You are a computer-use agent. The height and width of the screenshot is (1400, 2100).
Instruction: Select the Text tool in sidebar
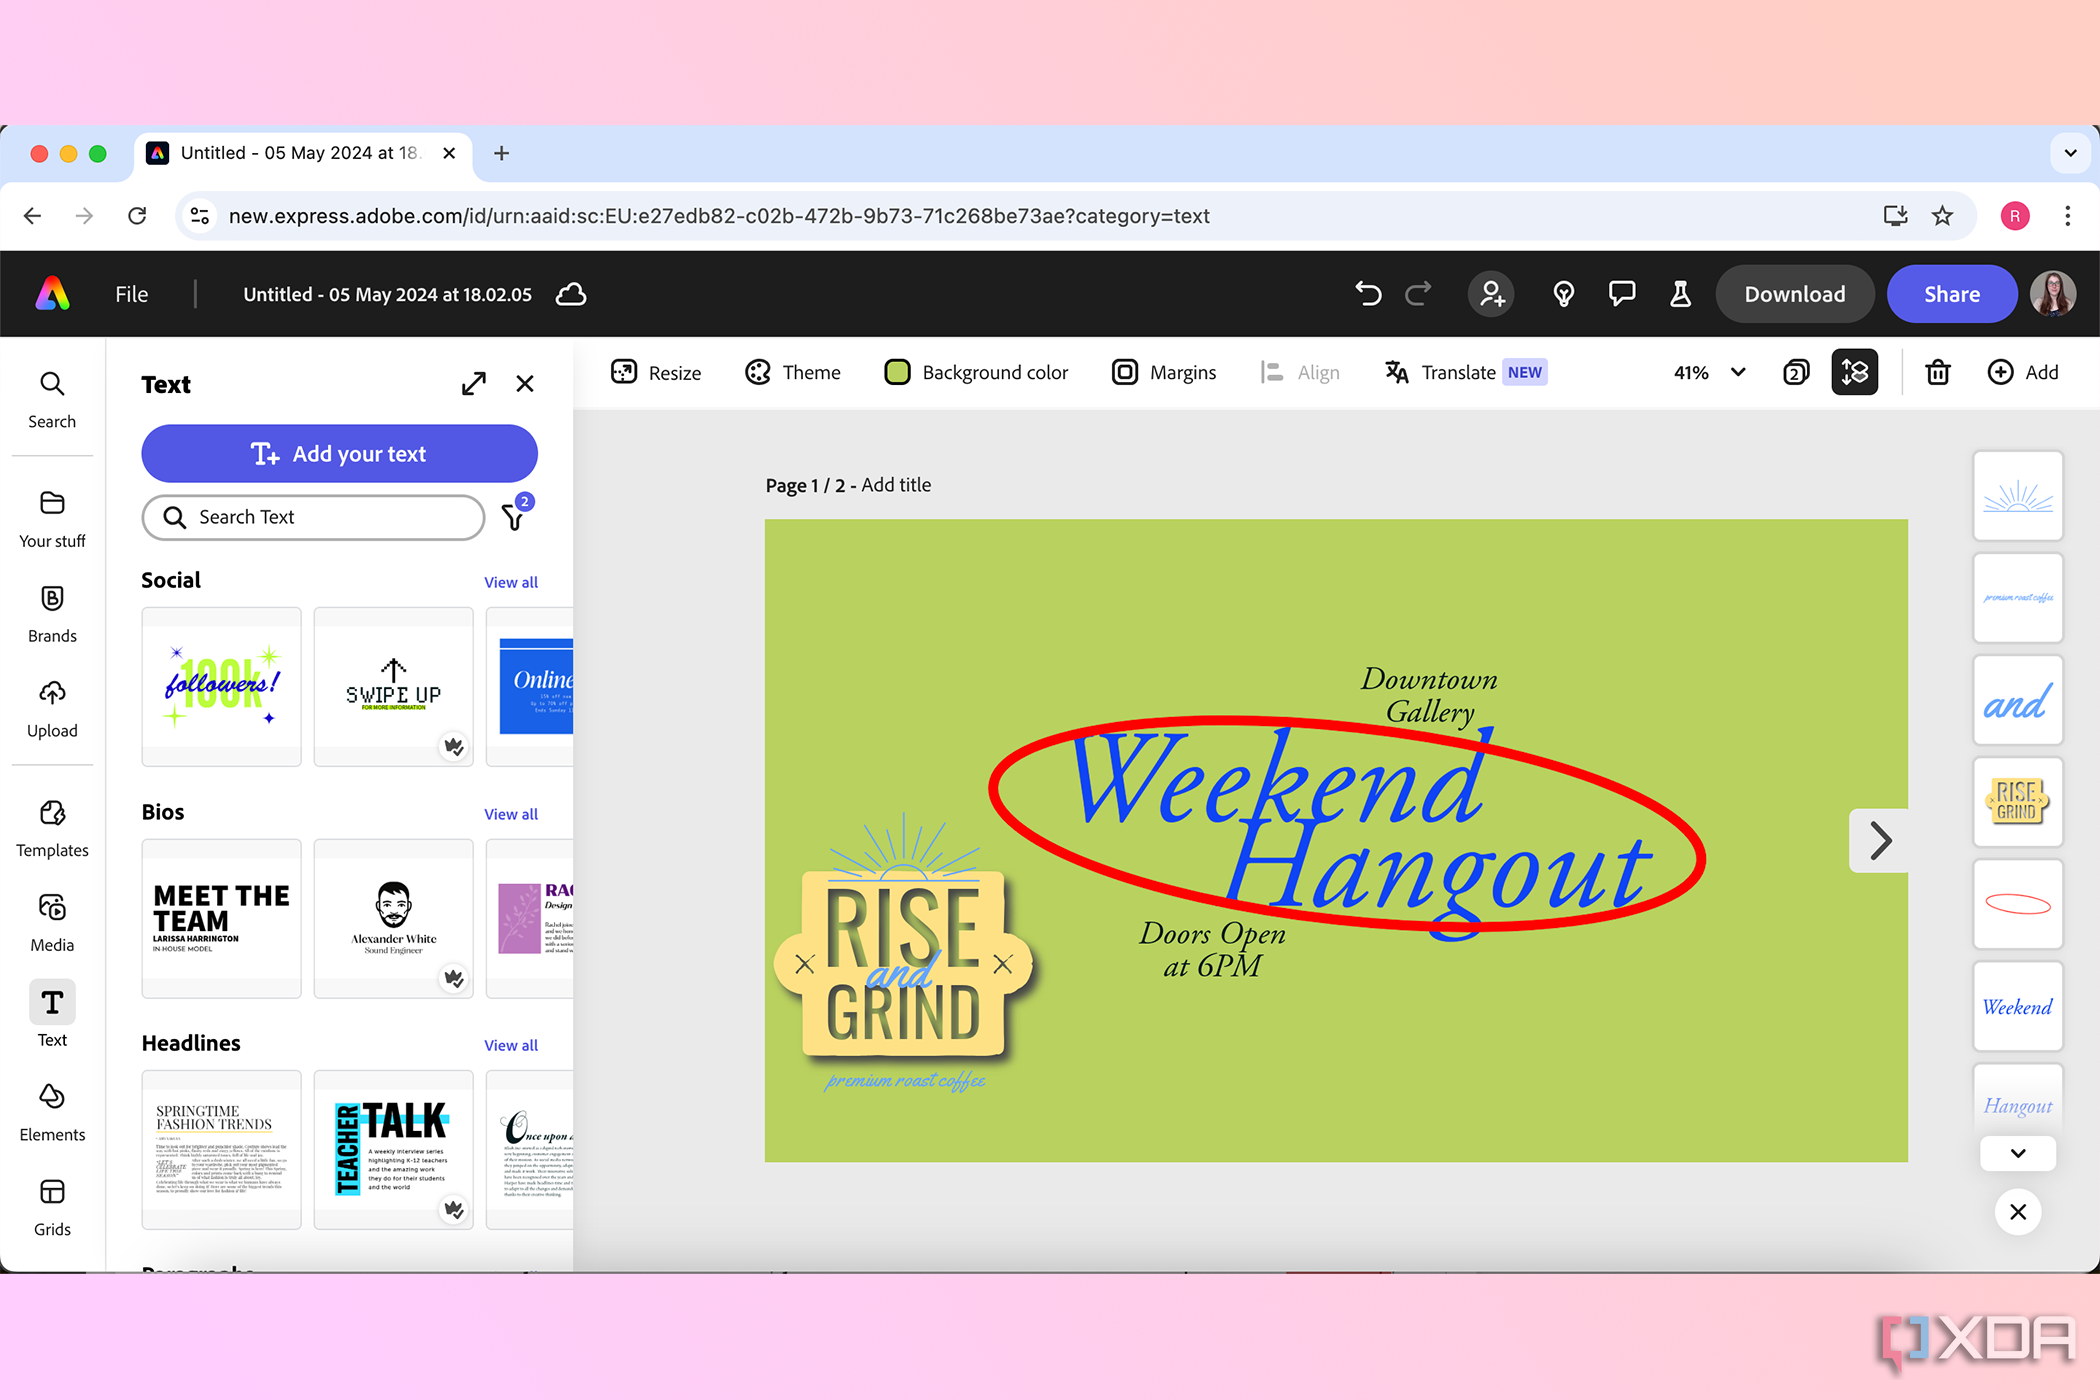(52, 1016)
